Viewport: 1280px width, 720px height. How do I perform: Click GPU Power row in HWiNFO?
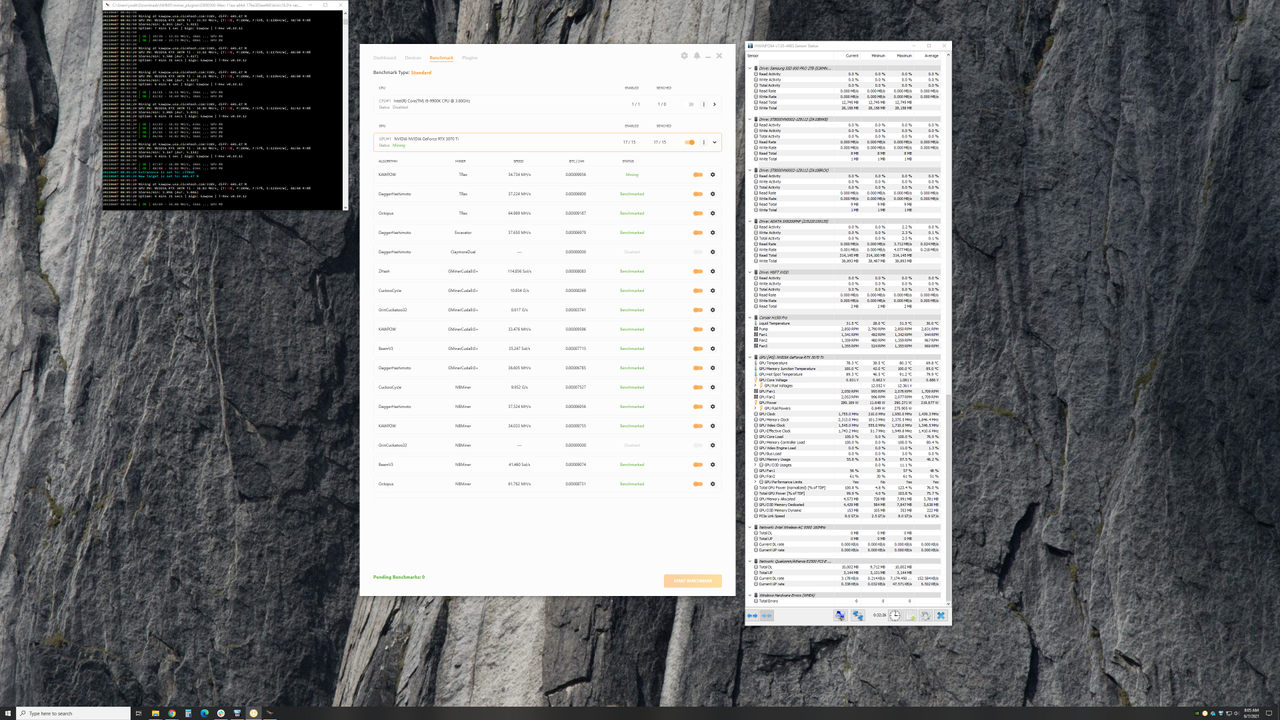coord(846,402)
